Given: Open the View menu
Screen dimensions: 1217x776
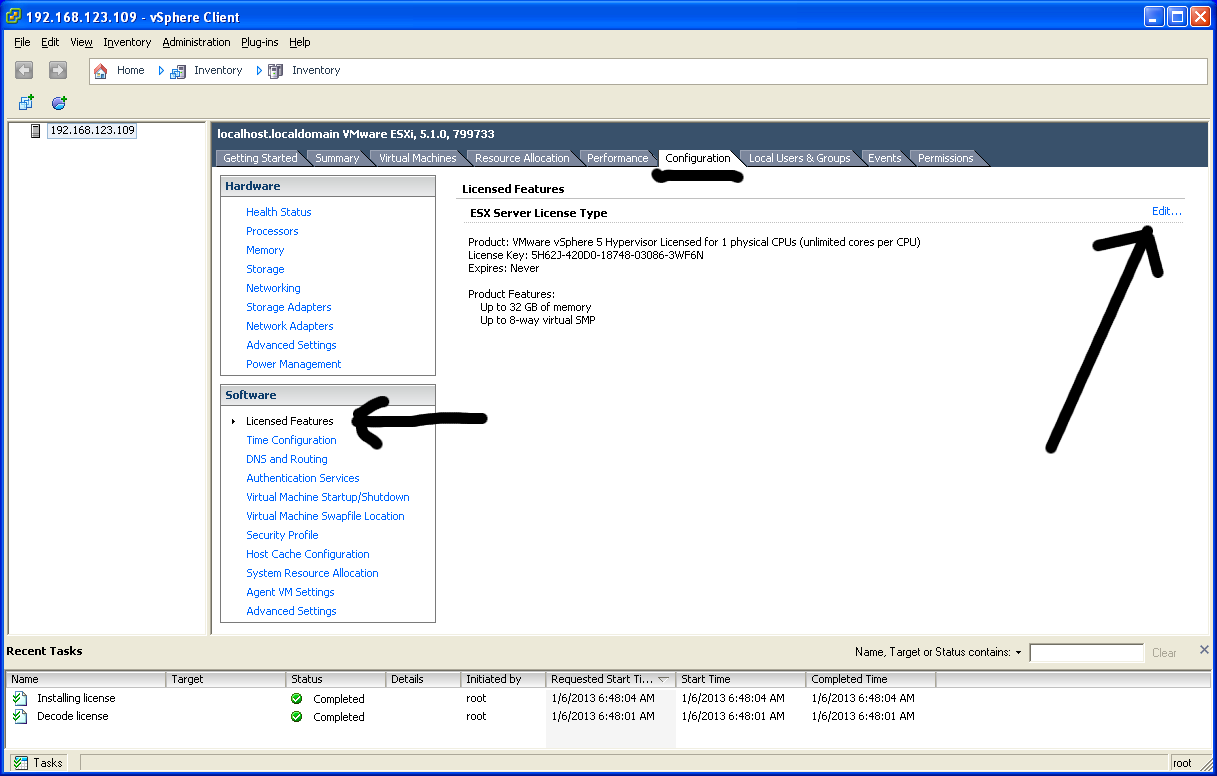Looking at the screenshot, I should click(x=82, y=42).
